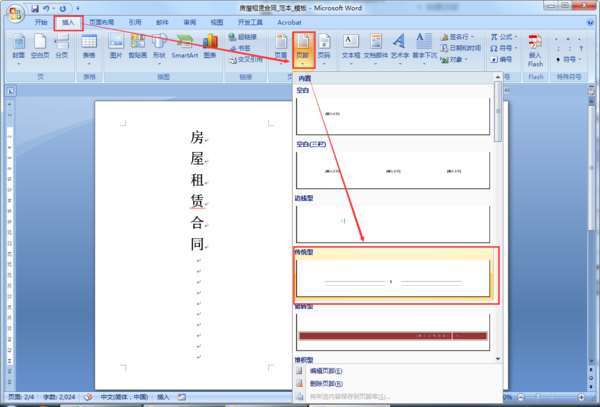Insert a 公式 equation
This screenshot has height=407, width=600.
[x=504, y=37]
